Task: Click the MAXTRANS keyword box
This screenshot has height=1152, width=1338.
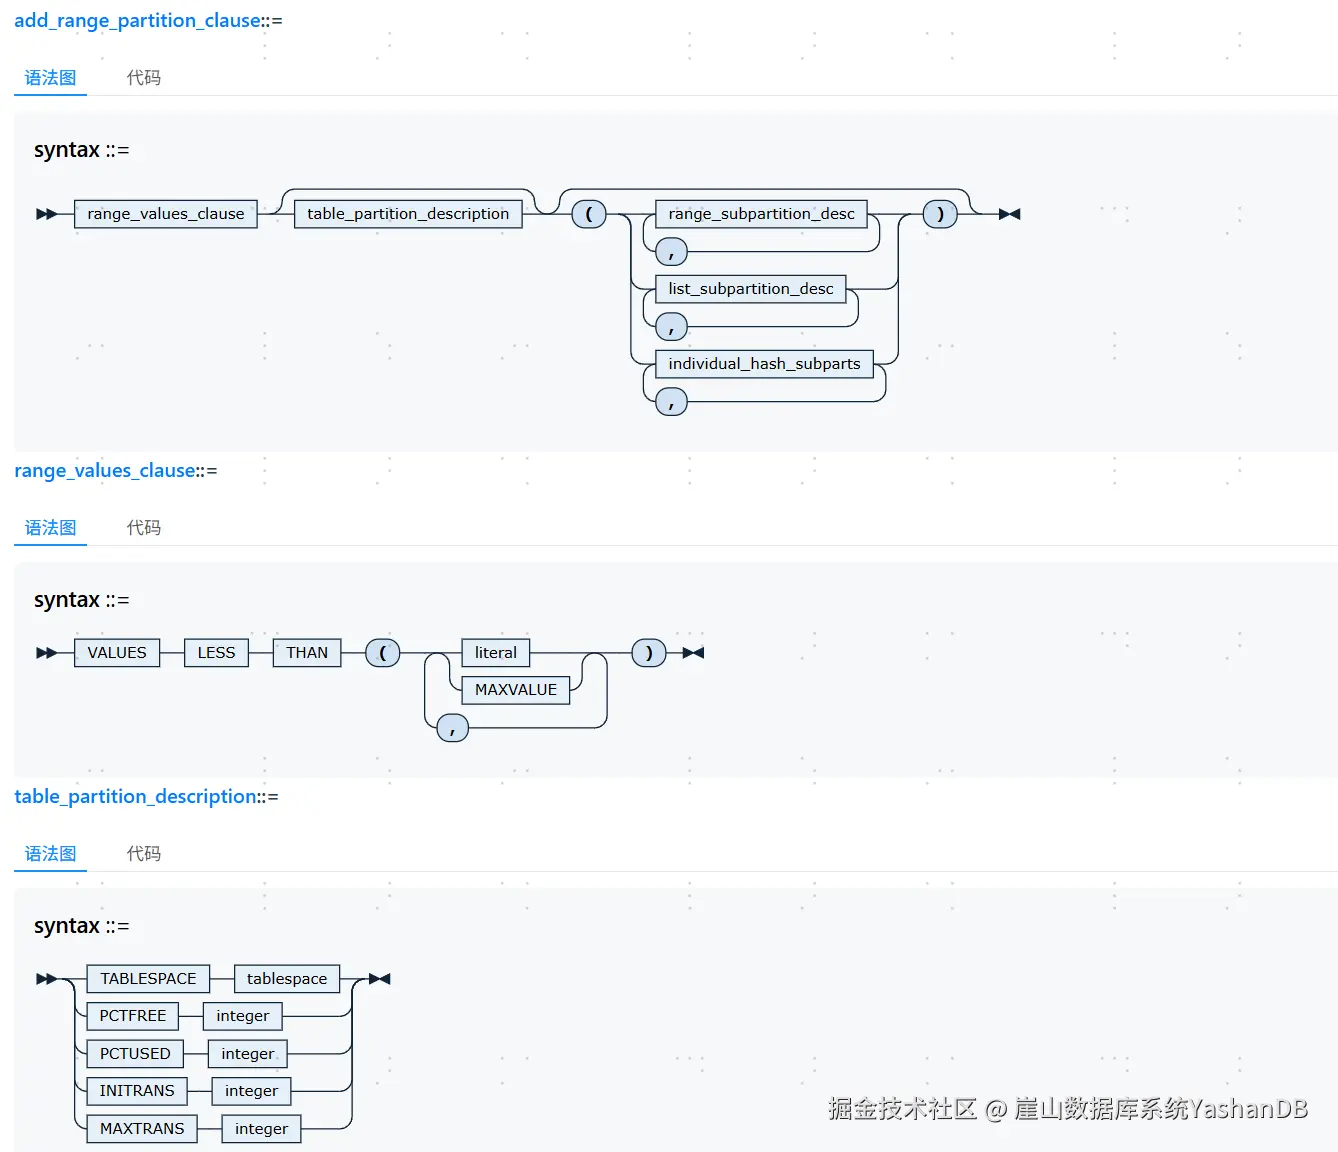Action: [142, 1129]
